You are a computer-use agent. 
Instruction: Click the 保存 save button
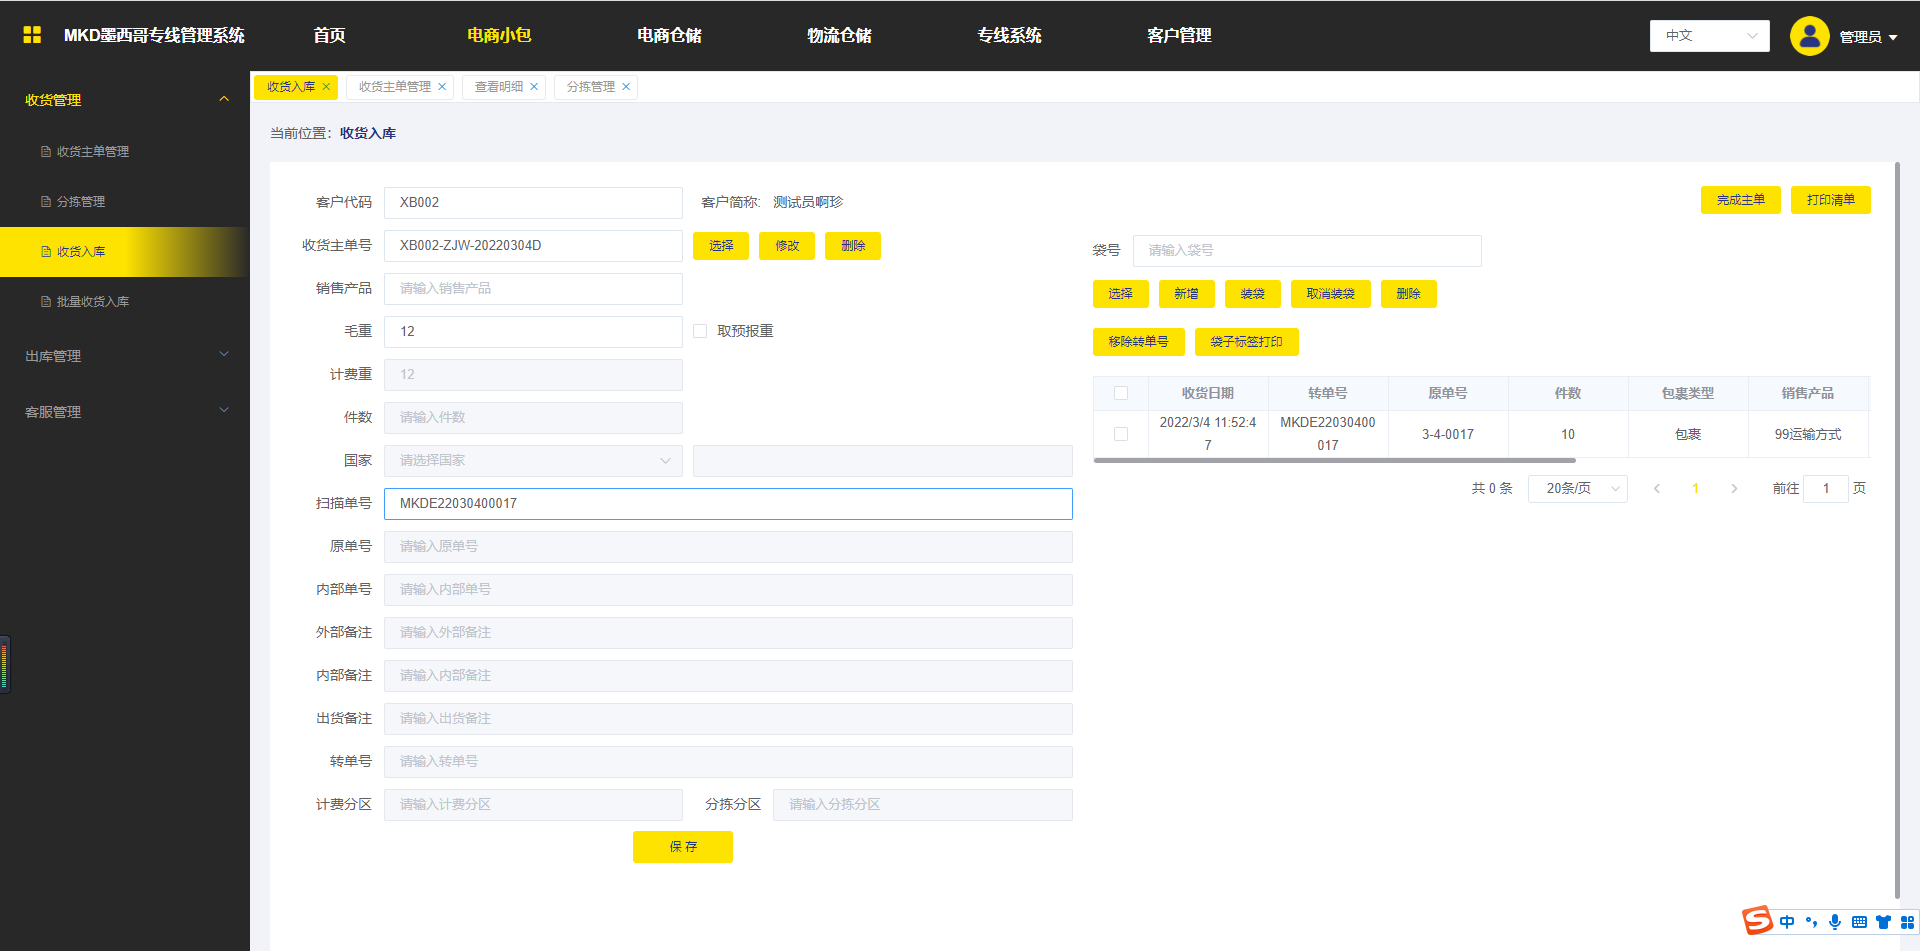click(682, 847)
